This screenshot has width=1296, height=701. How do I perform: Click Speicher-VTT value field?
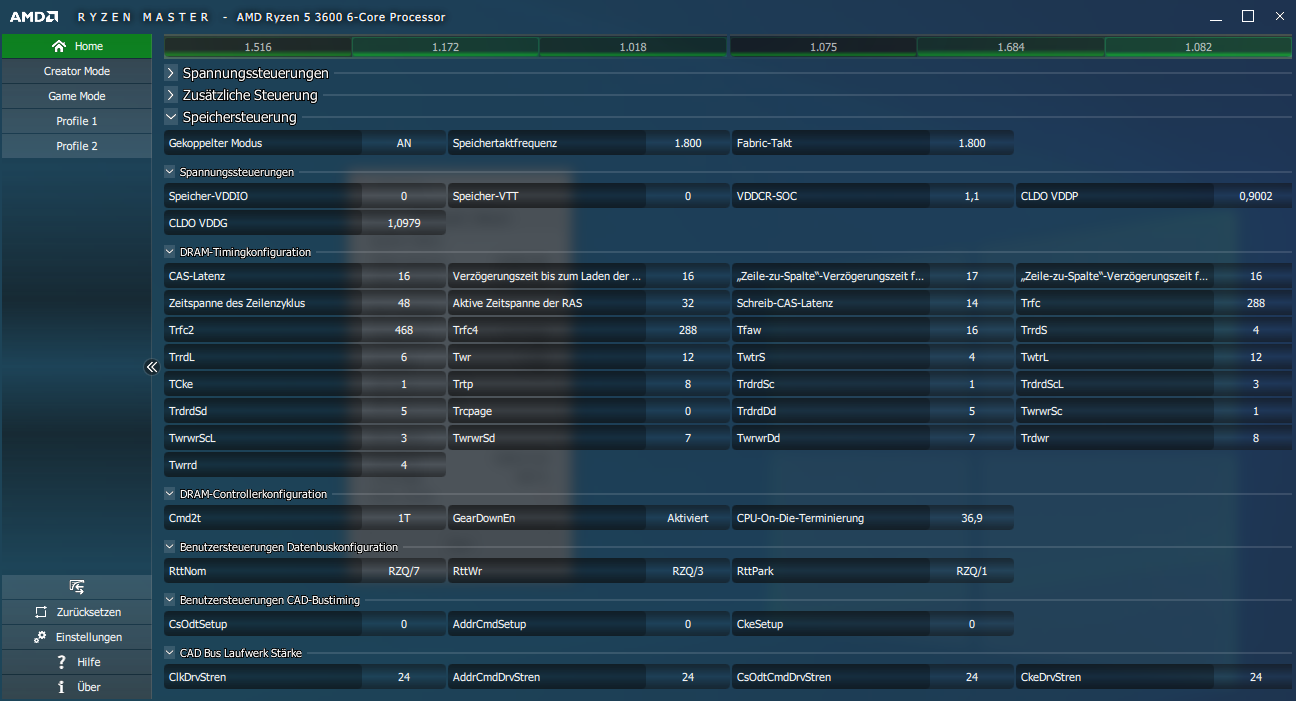pos(688,196)
